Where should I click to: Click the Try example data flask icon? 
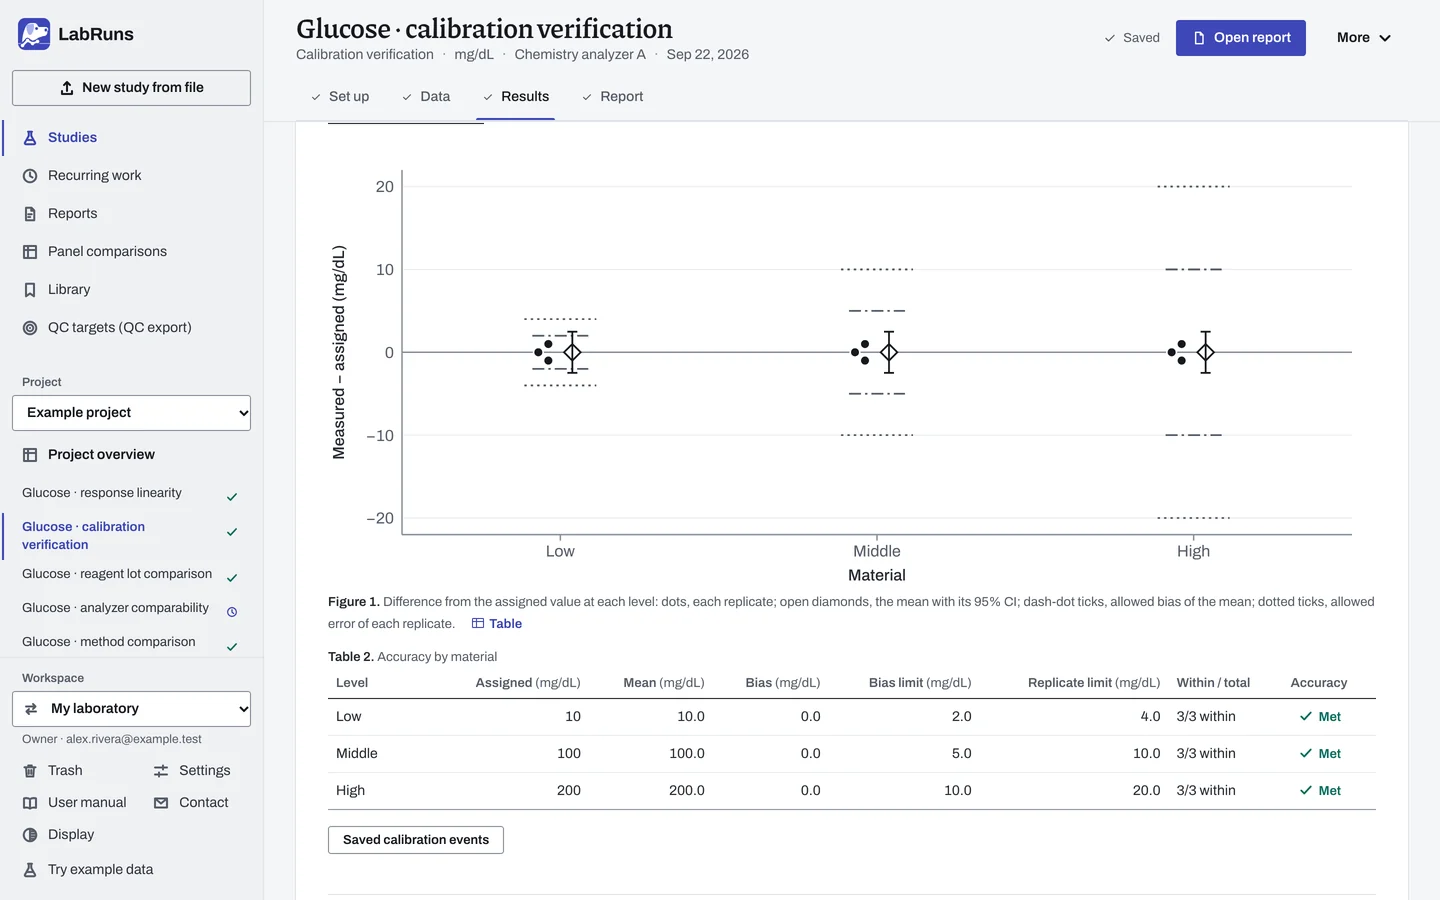point(30,870)
